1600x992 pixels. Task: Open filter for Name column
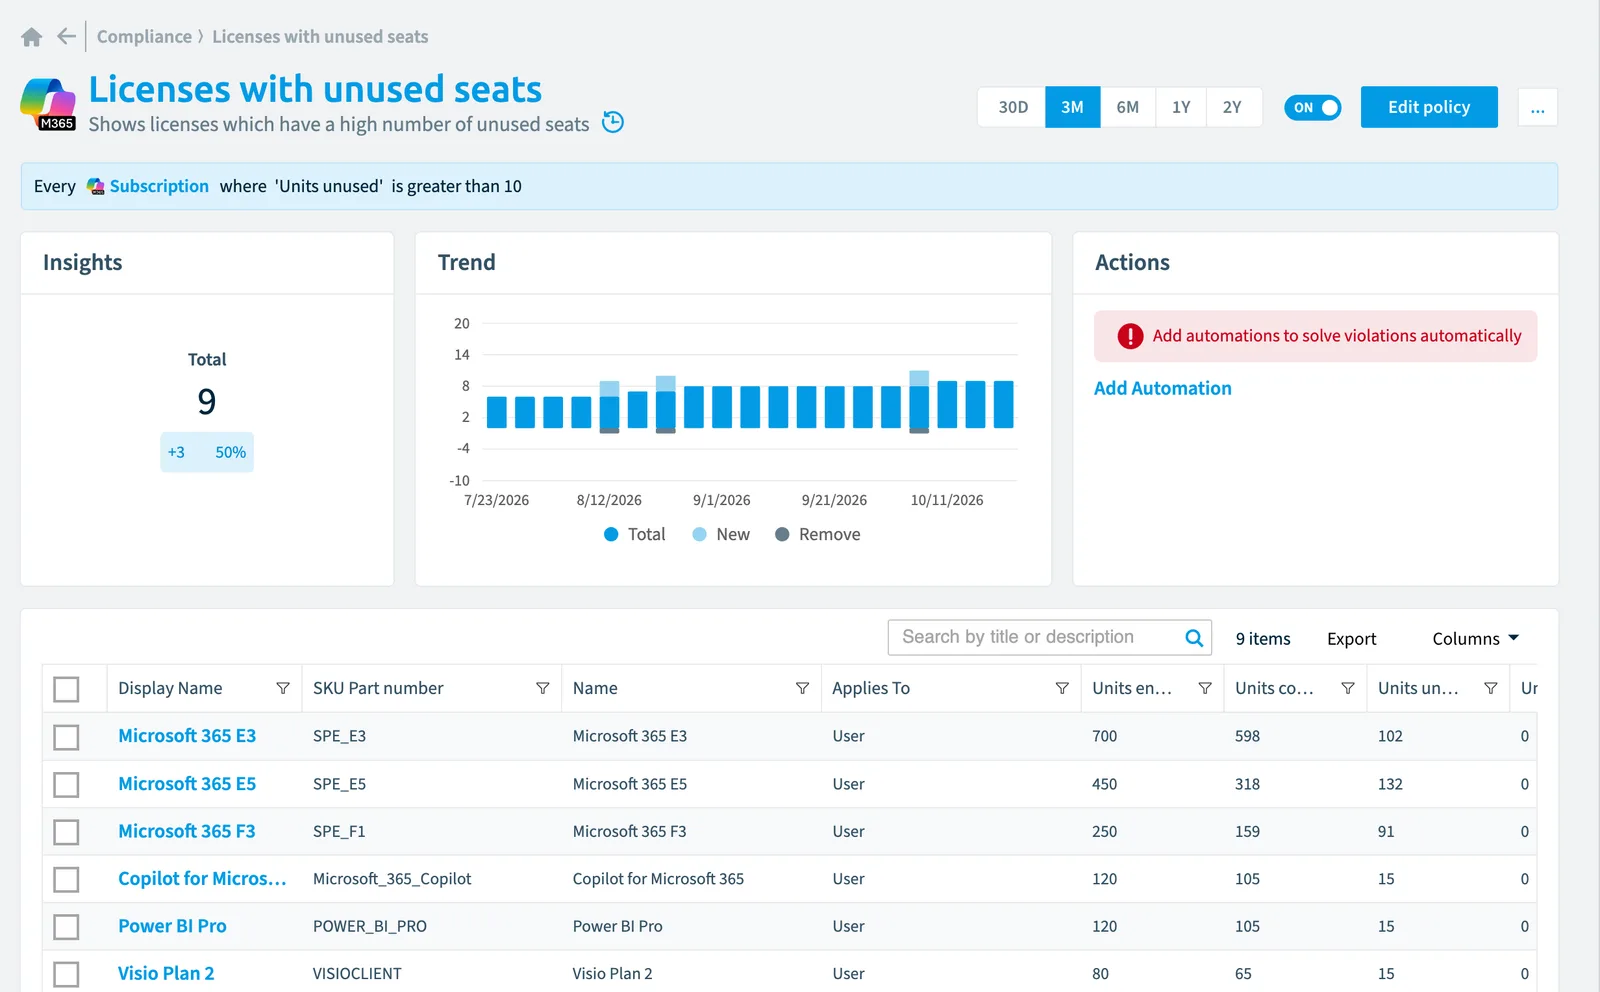pyautogui.click(x=802, y=688)
